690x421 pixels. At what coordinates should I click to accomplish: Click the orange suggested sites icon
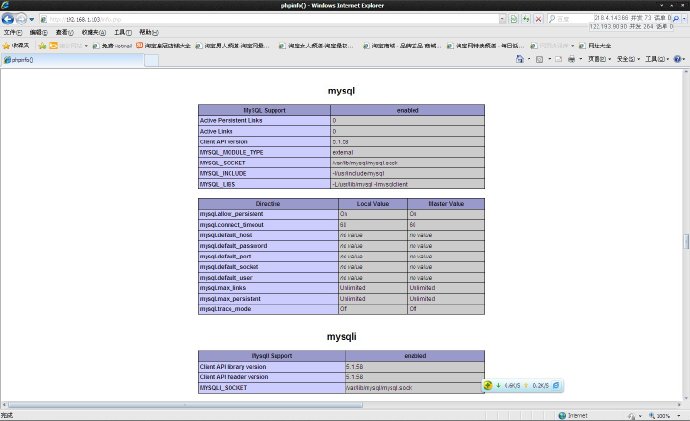53,46
